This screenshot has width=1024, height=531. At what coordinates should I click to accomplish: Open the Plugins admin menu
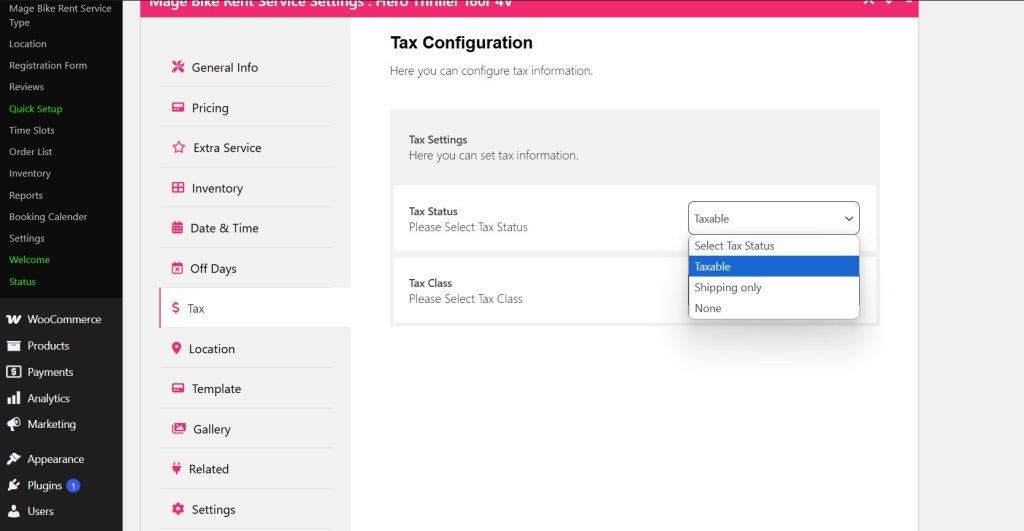tap(45, 486)
